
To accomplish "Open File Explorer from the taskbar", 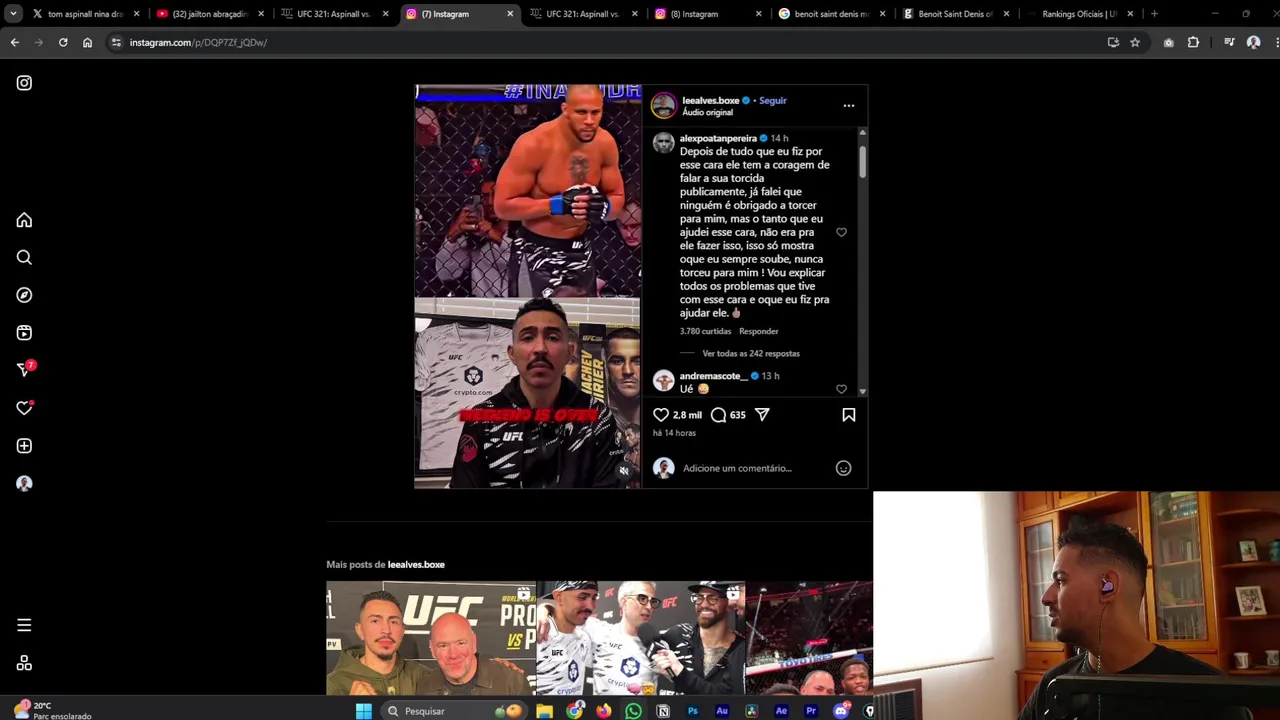I will pos(544,711).
